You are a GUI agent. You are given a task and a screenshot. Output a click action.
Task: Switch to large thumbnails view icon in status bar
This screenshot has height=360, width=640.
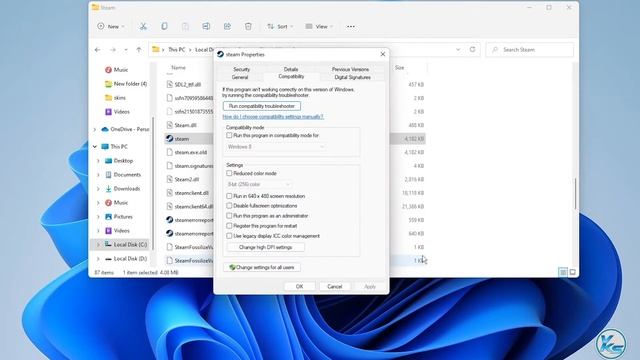pos(573,272)
